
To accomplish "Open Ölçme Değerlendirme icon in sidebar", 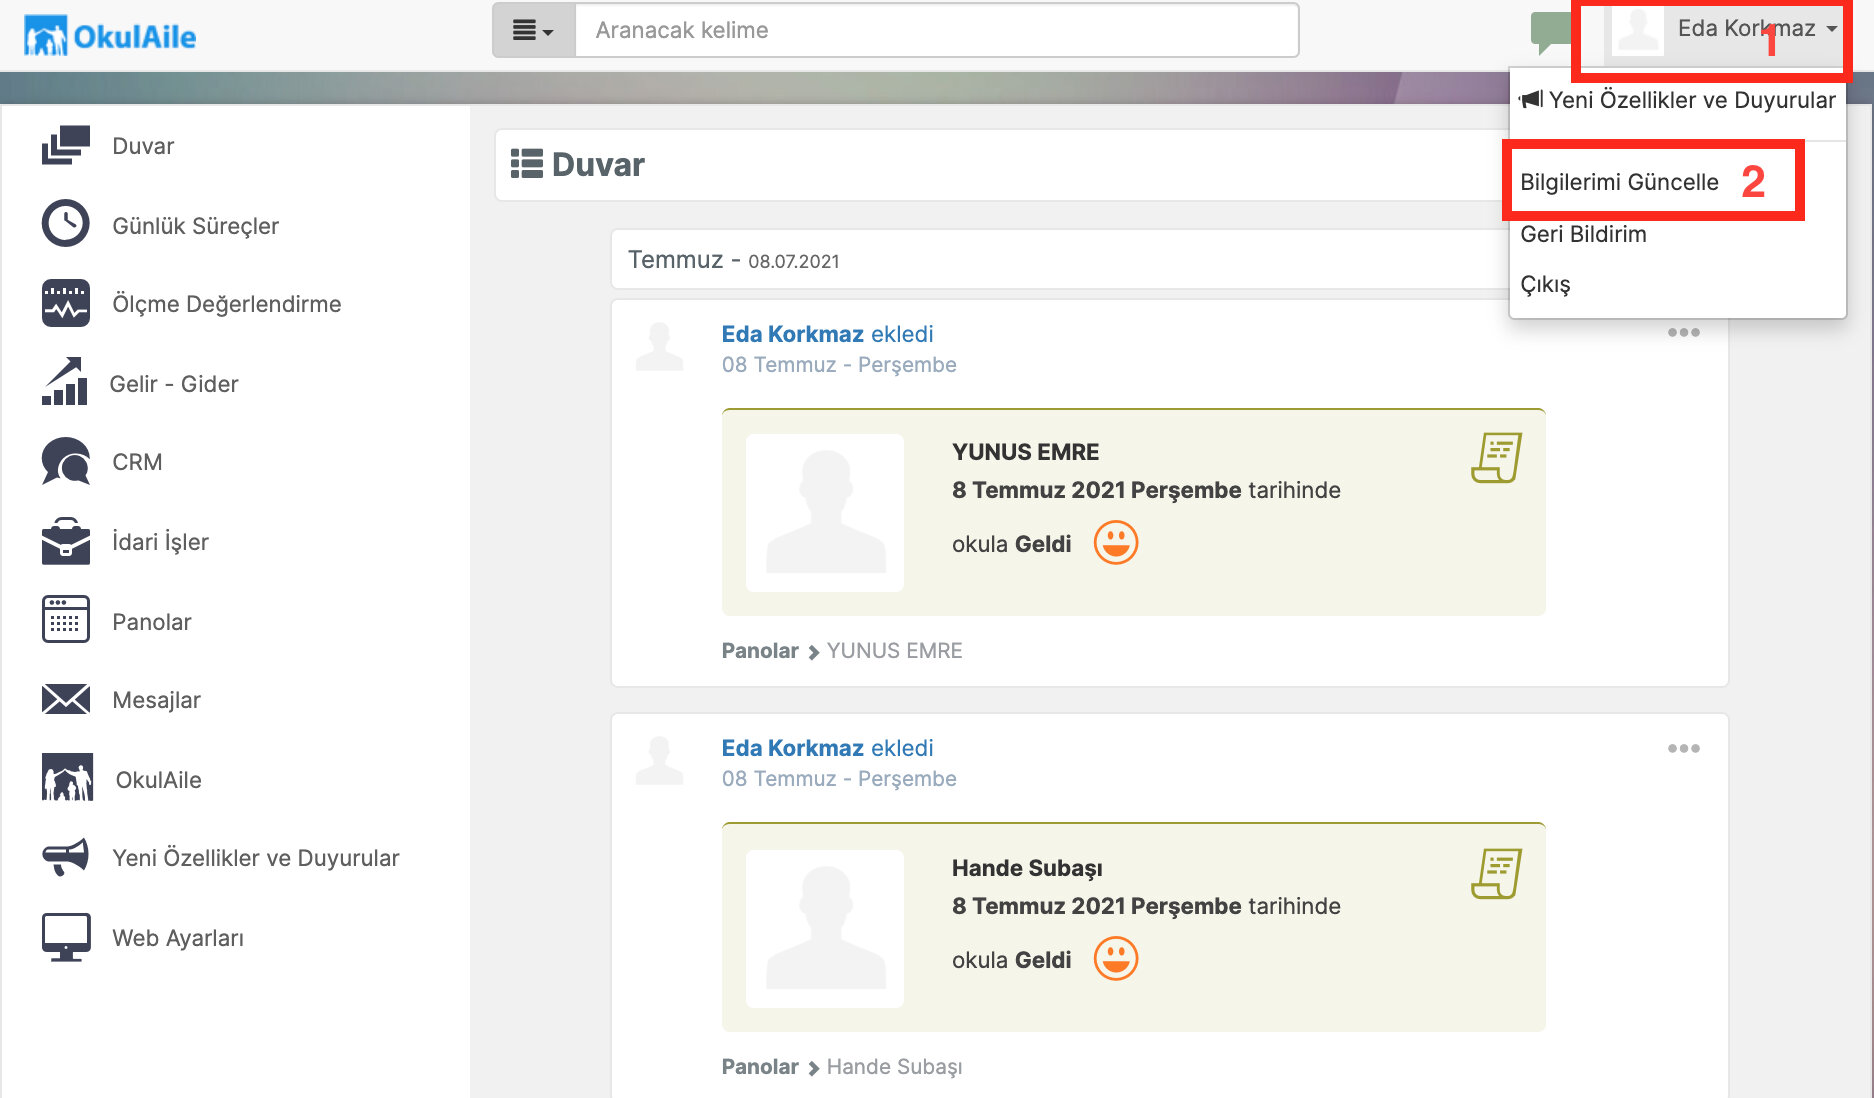I will (66, 303).
